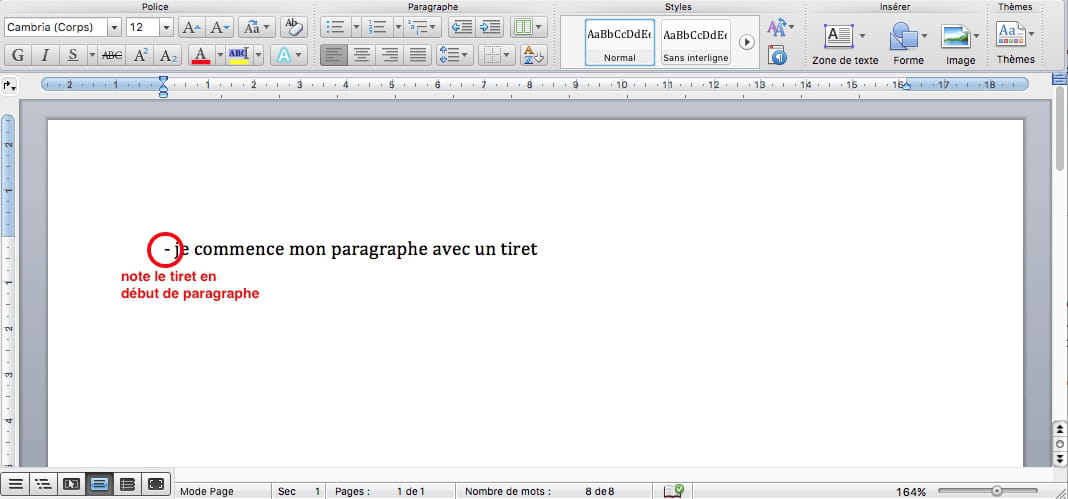1068x499 pixels.
Task: Choose the Sans interligne style
Action: click(695, 42)
